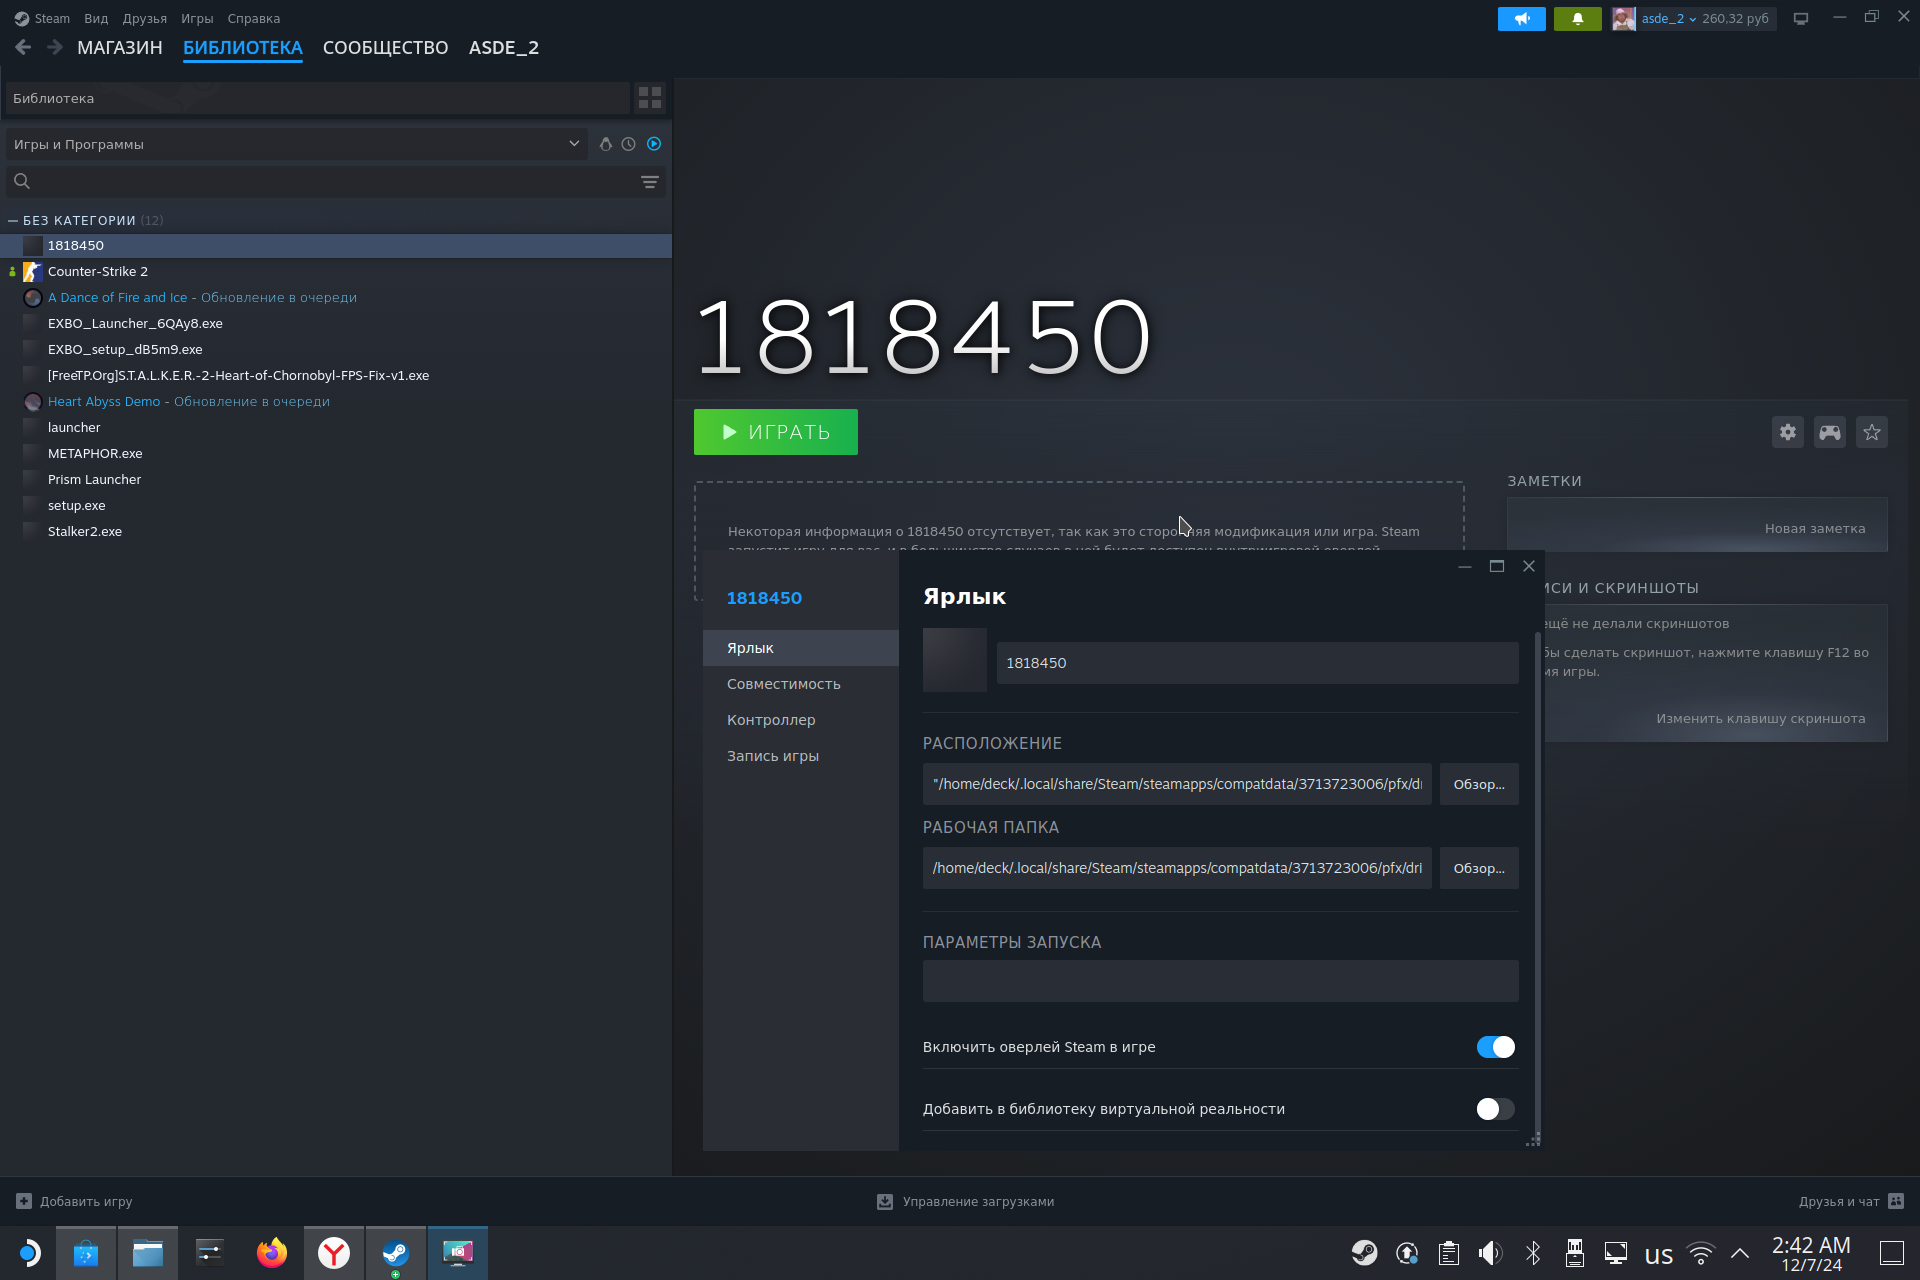Image resolution: width=1920 pixels, height=1280 pixels.
Task: Click the forward navigation arrow
Action: (x=55, y=47)
